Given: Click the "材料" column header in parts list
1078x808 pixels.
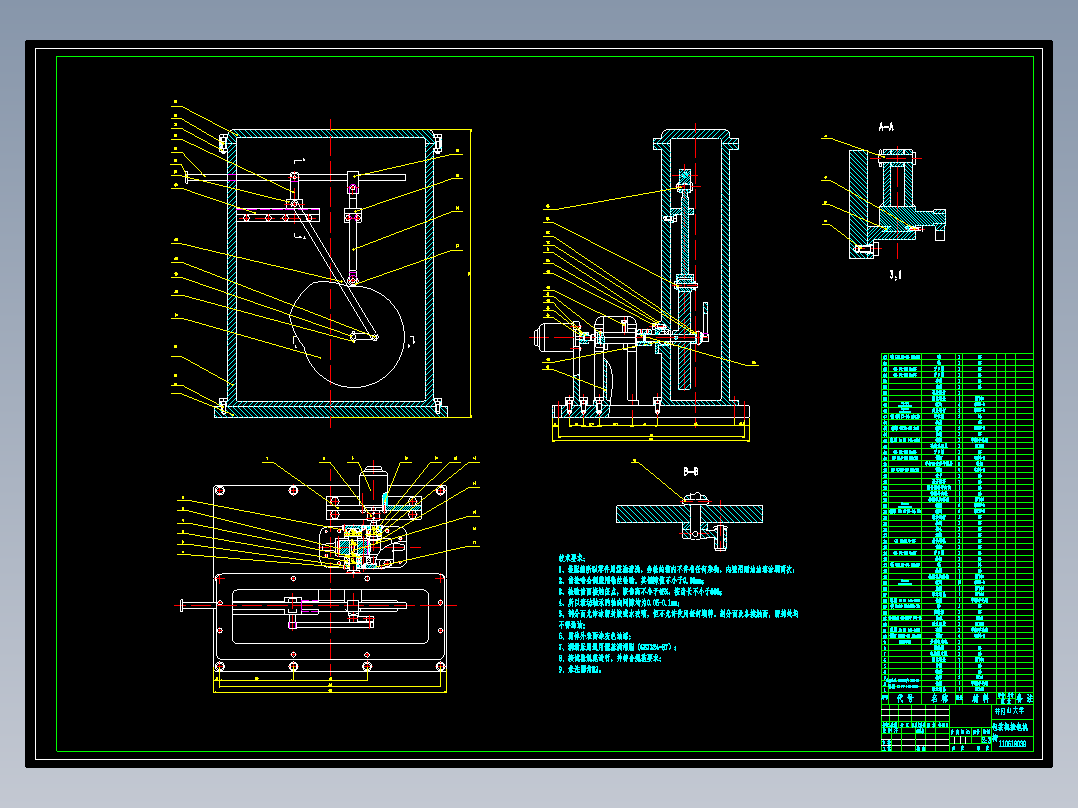Looking at the screenshot, I should [x=980, y=698].
